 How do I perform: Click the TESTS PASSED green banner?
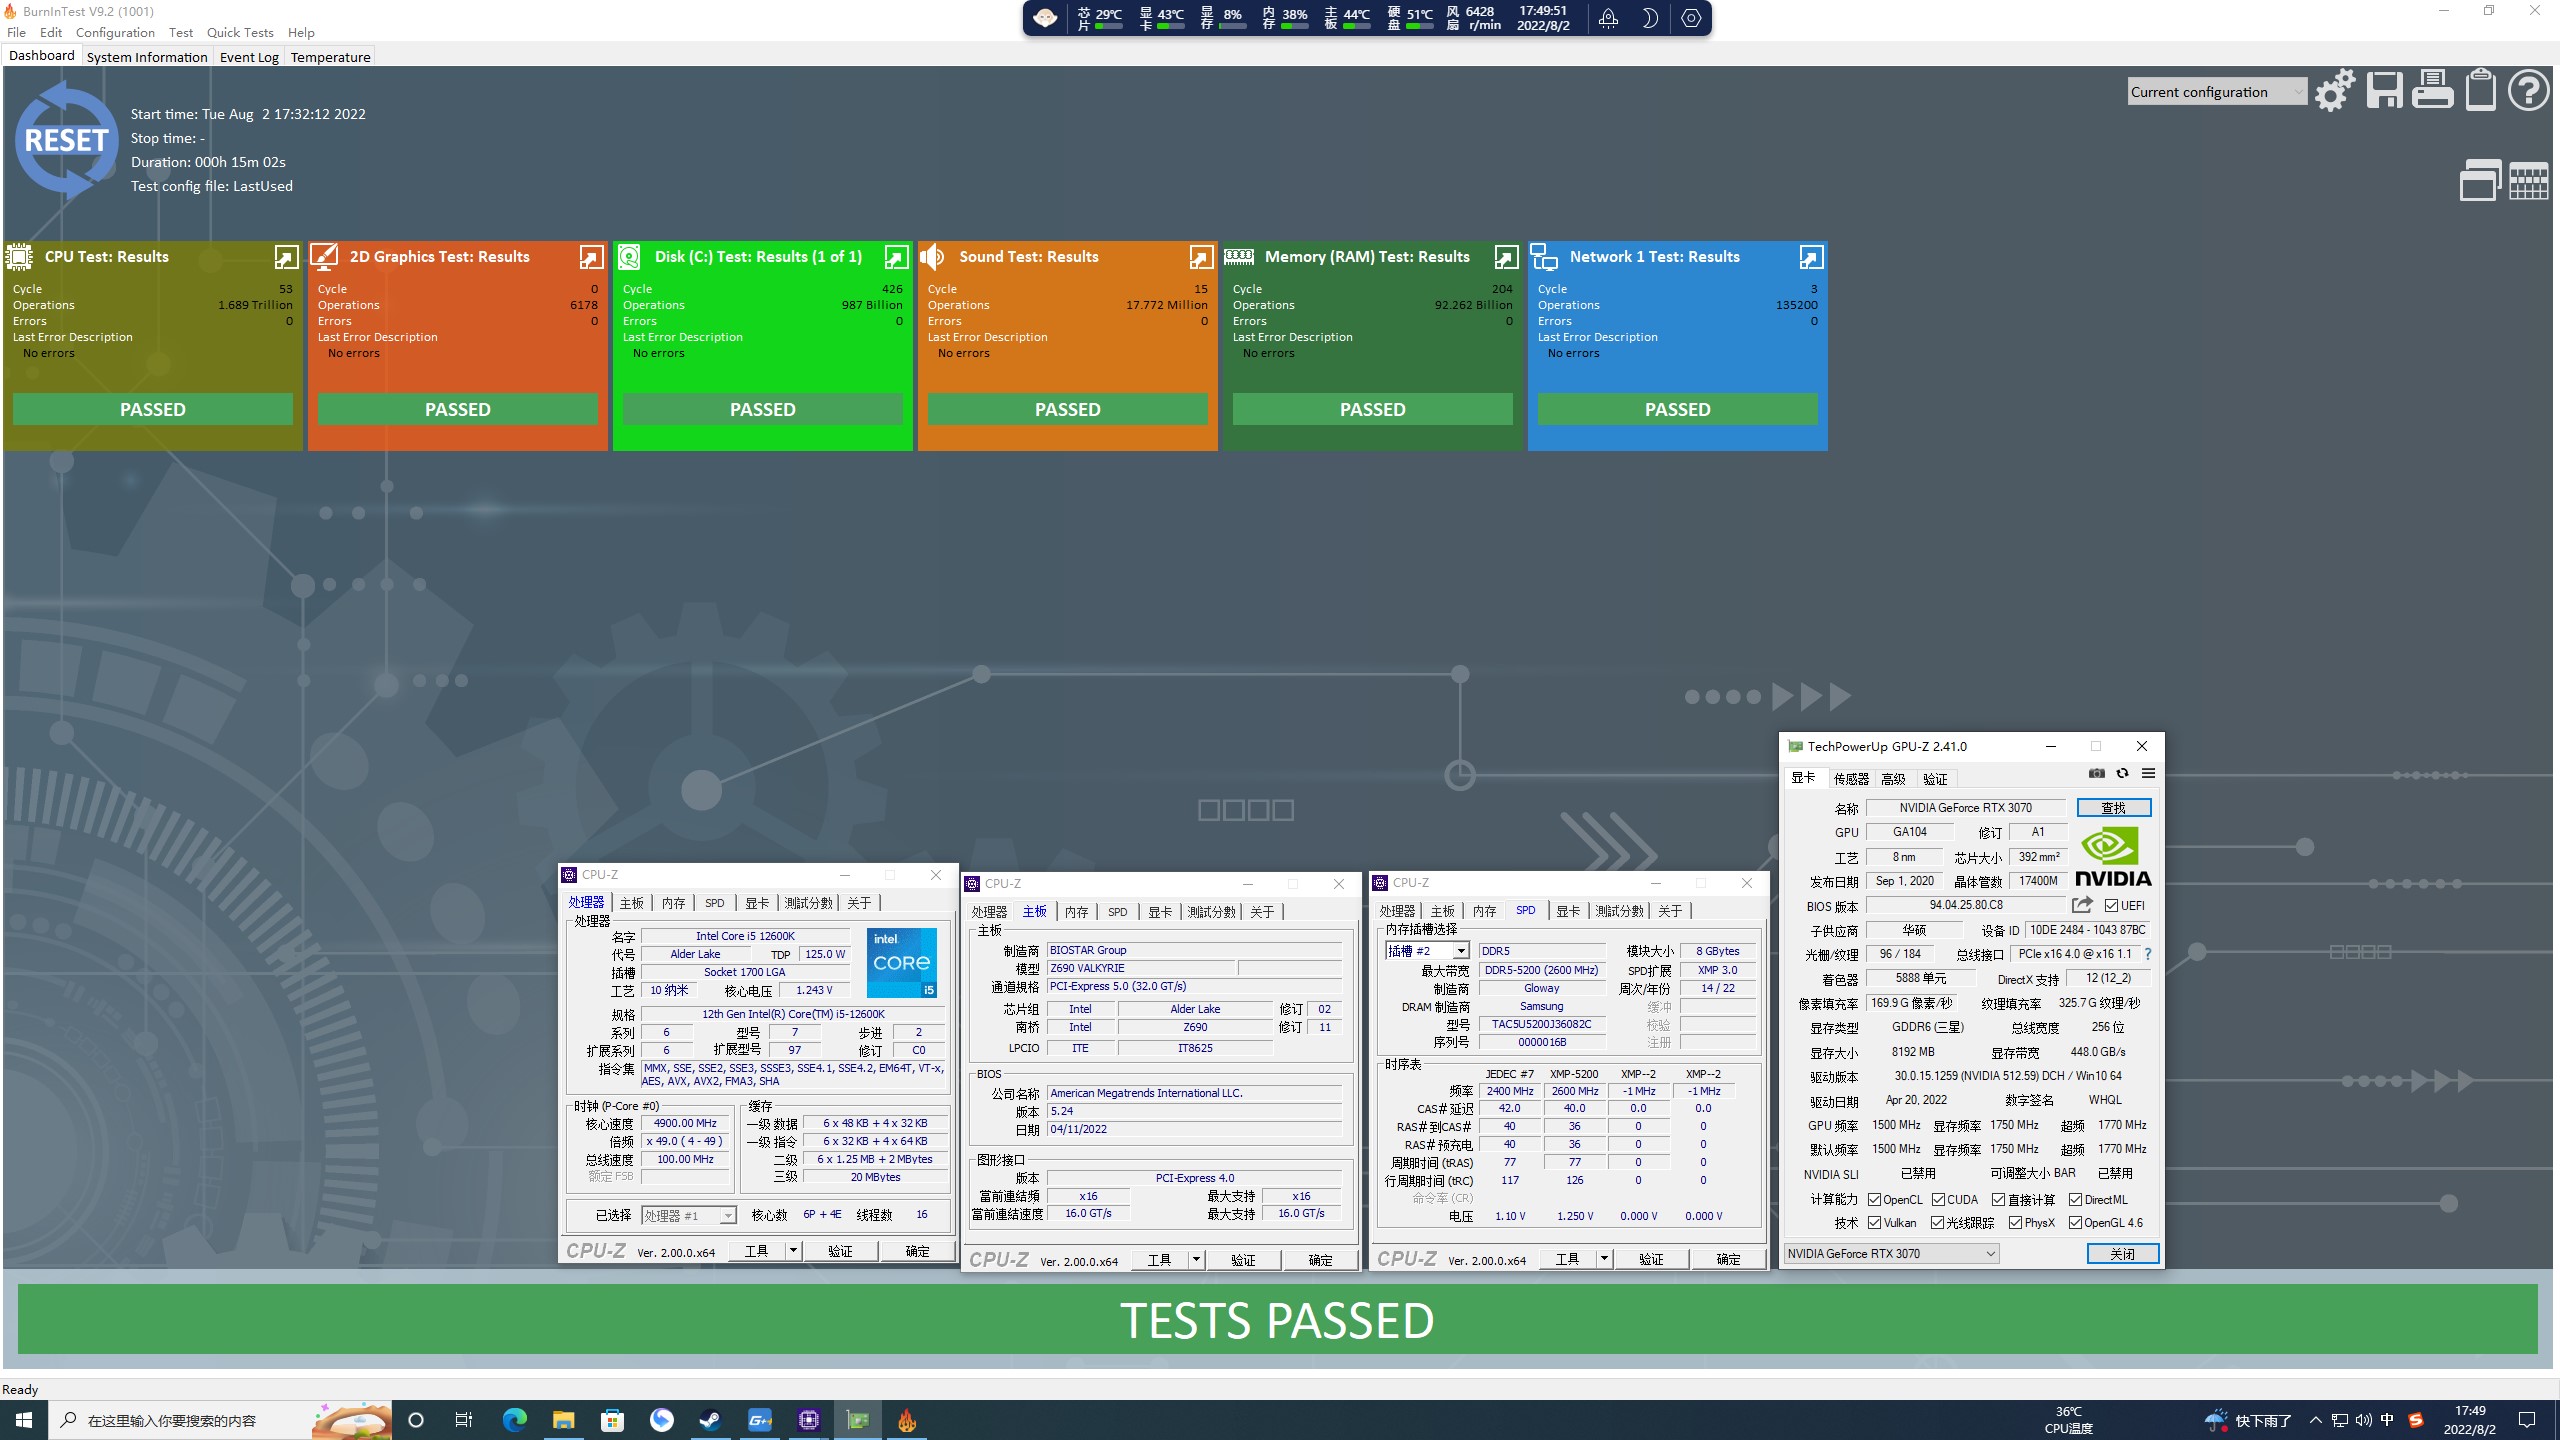[x=1278, y=1320]
